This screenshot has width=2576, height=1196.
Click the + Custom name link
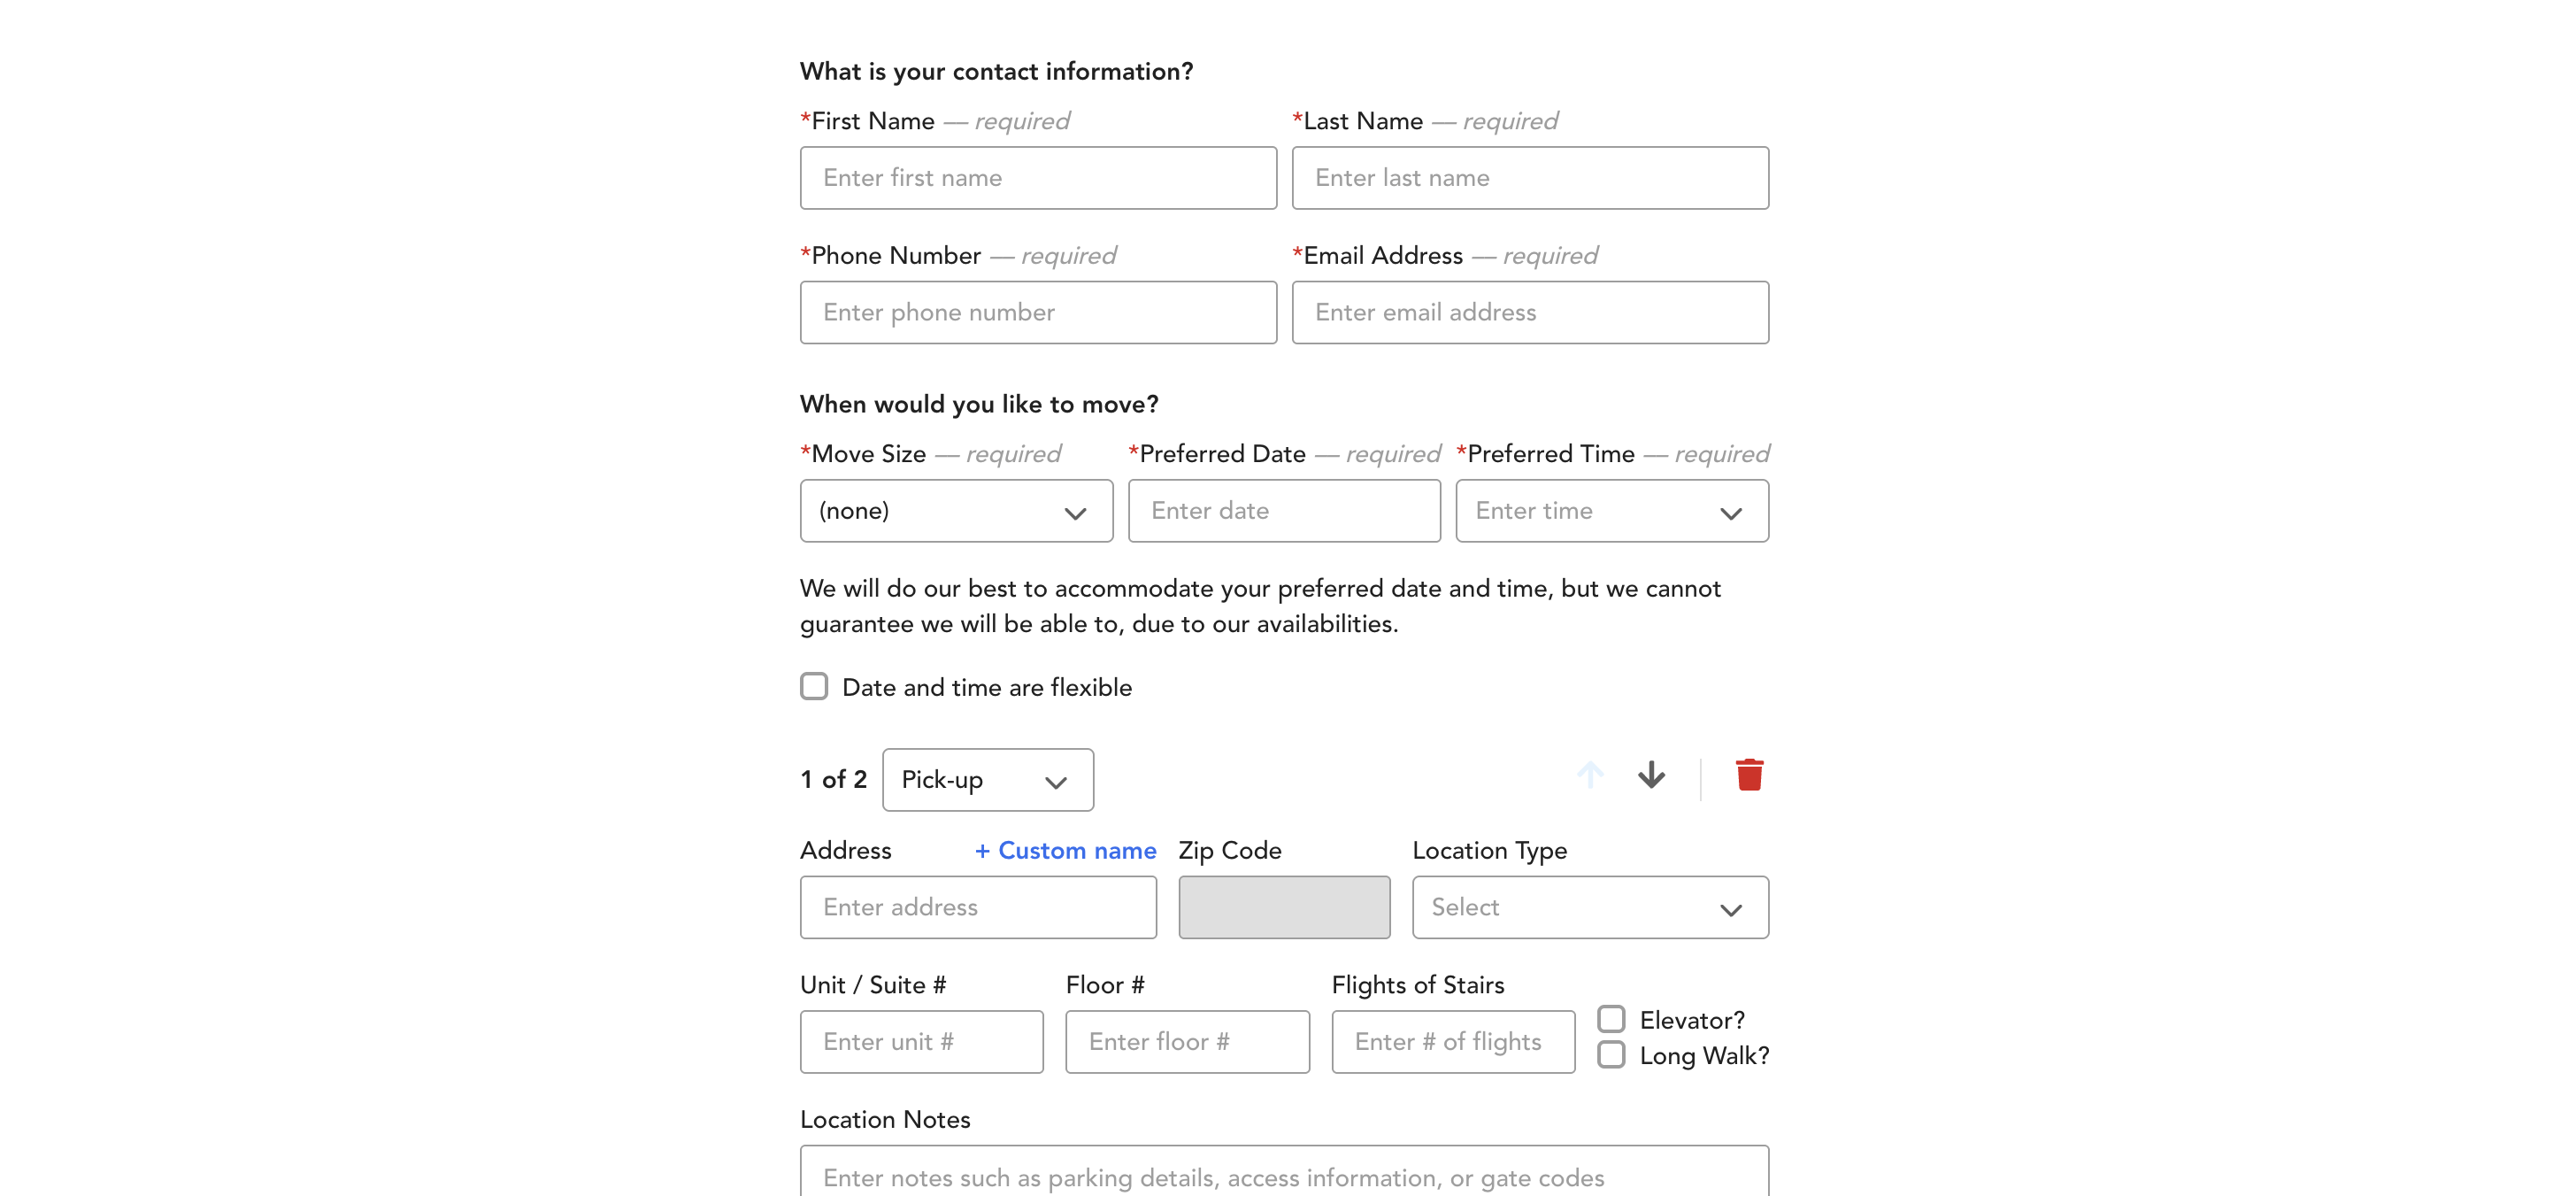coord(1066,850)
